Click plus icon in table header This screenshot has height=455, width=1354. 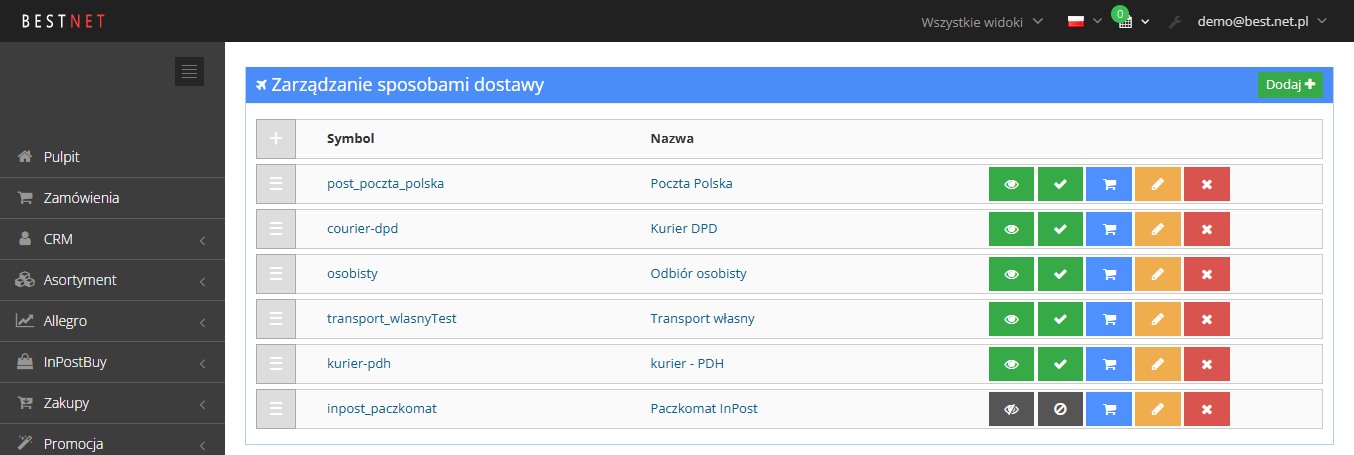click(276, 139)
